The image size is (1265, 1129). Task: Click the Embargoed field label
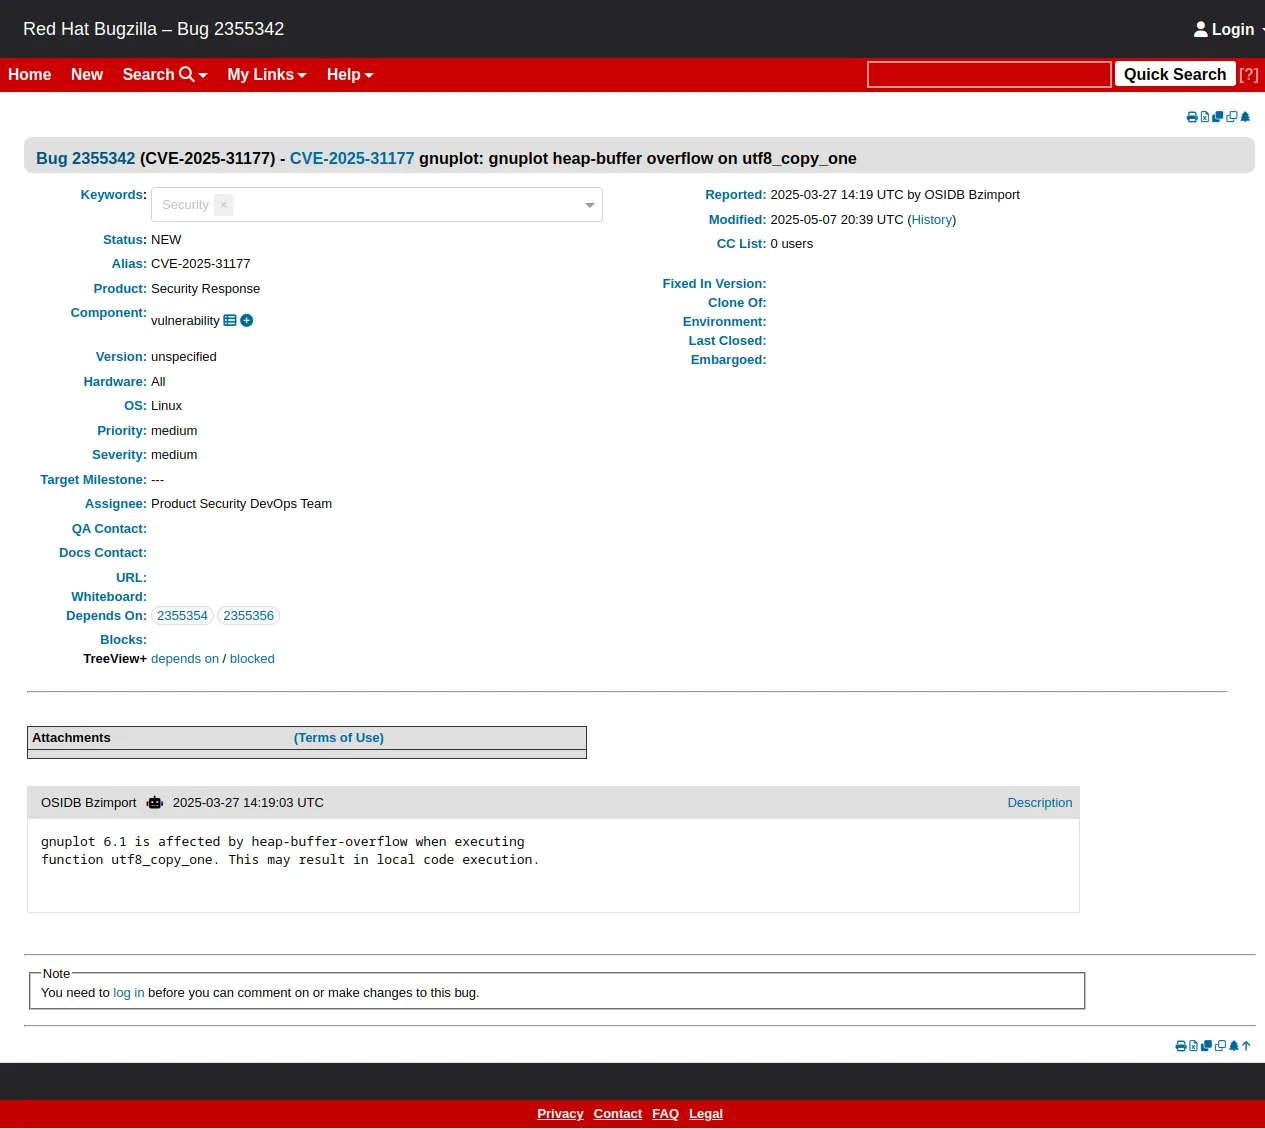pos(728,359)
